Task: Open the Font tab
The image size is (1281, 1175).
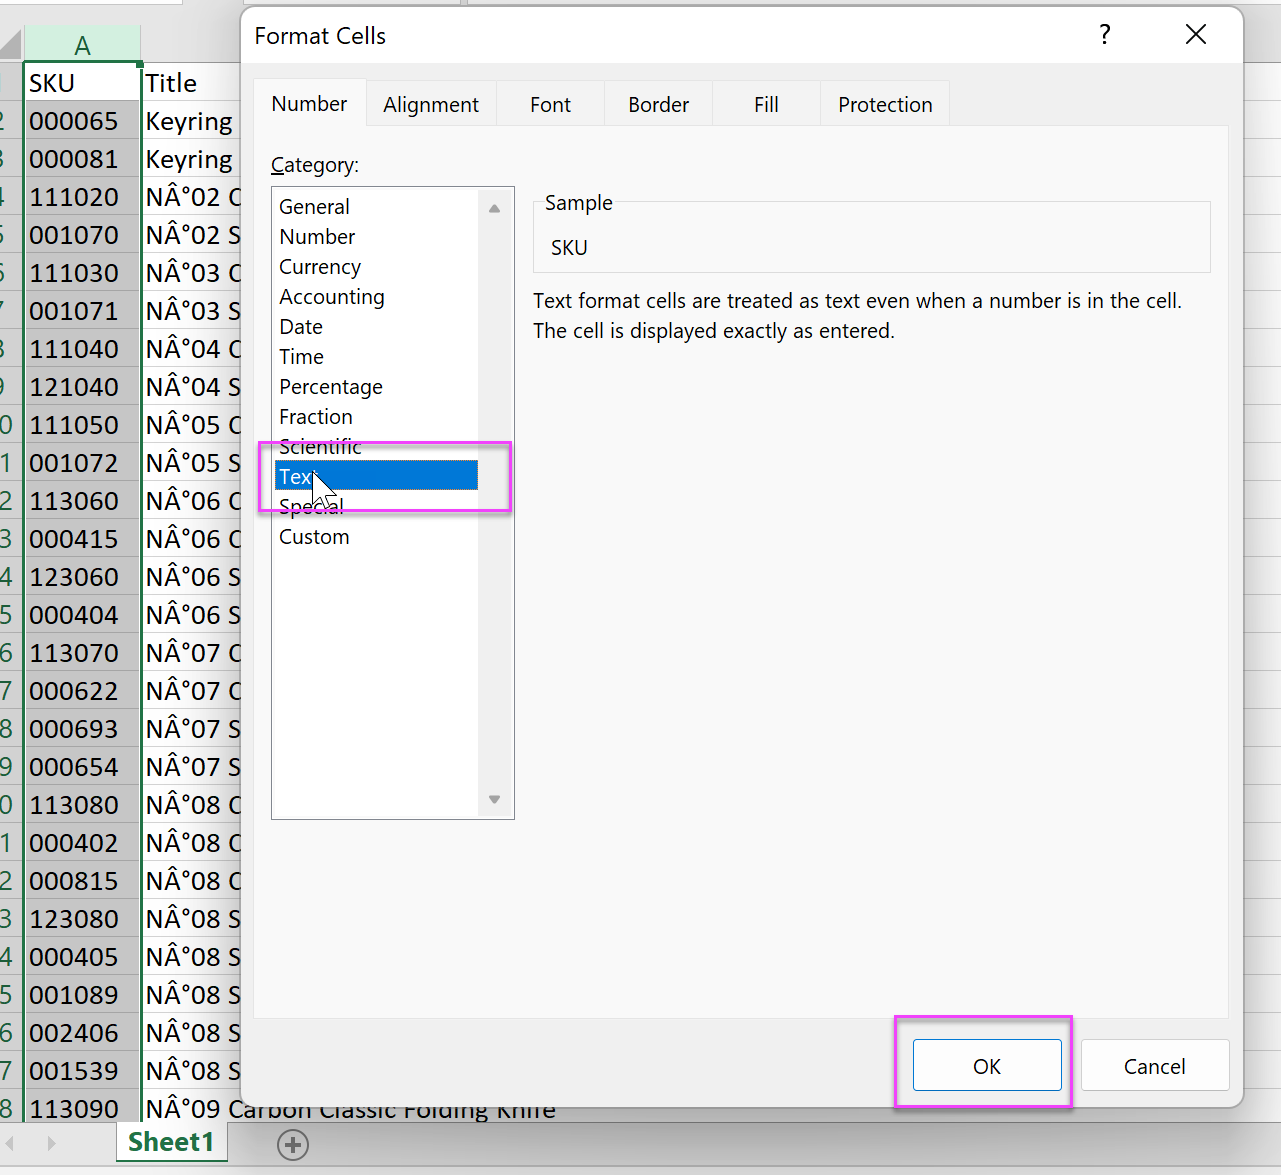Action: coord(550,105)
